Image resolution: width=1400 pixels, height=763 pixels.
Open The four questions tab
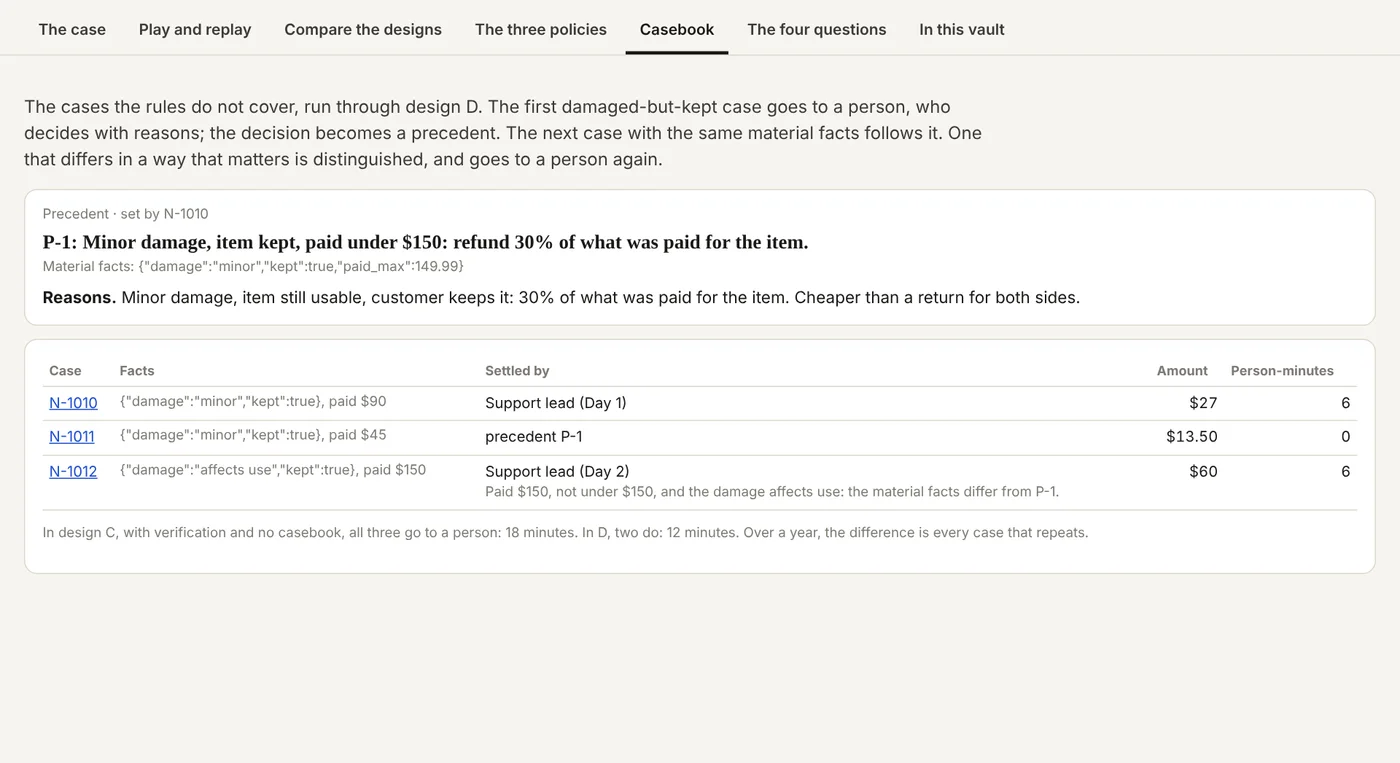[x=817, y=29]
